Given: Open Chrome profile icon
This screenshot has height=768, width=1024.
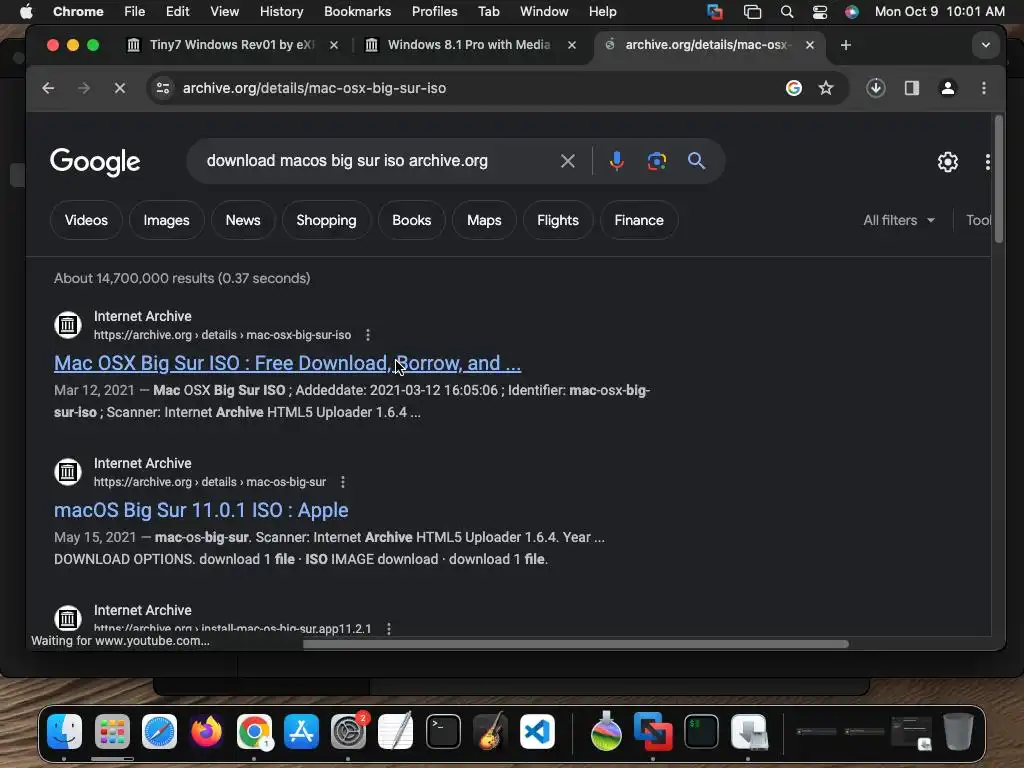Looking at the screenshot, I should tap(948, 88).
